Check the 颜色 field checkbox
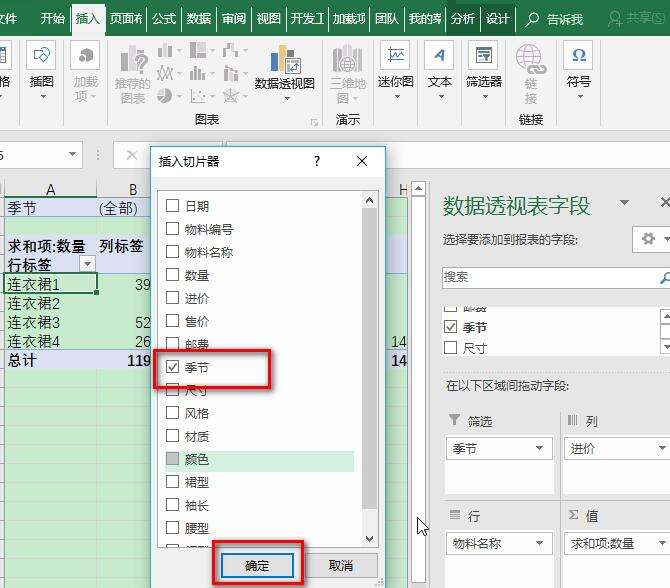This screenshot has height=588, width=670. coord(172,459)
